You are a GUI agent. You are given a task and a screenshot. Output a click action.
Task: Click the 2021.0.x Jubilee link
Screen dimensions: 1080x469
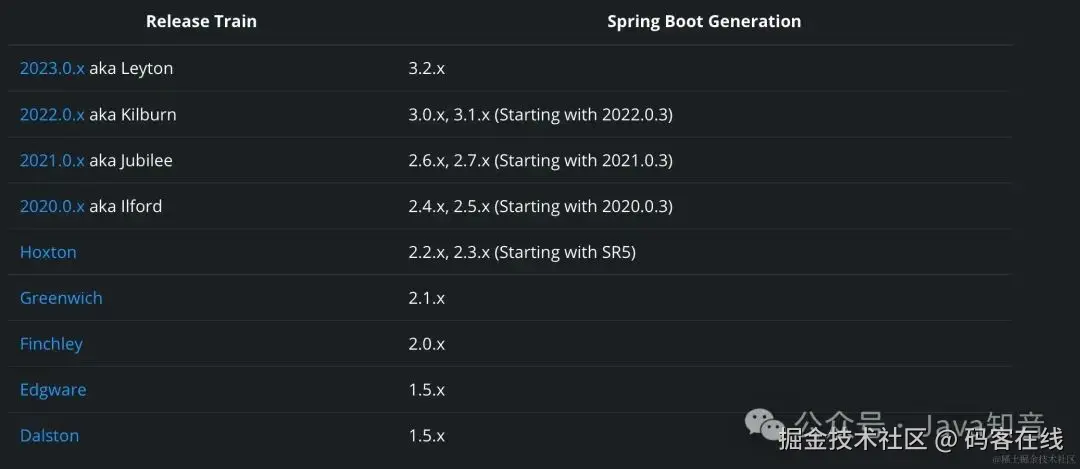[52, 161]
